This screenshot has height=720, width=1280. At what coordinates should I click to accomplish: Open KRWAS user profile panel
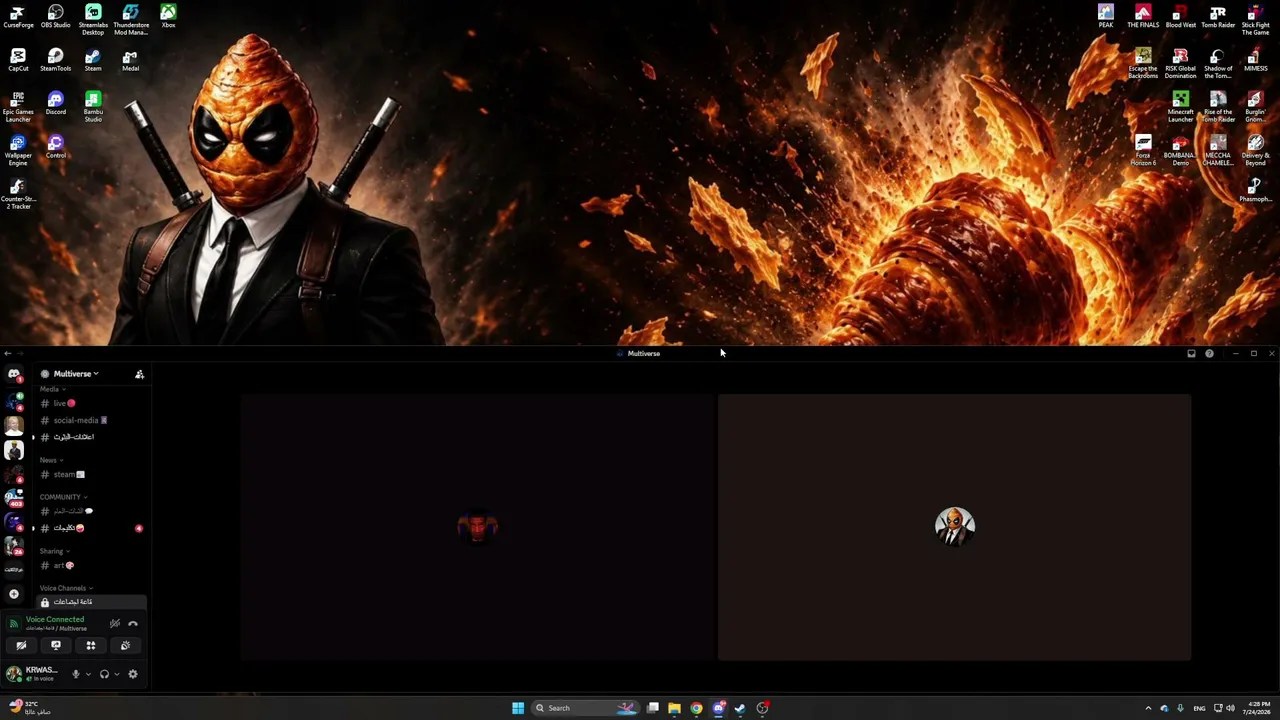[x=34, y=674]
